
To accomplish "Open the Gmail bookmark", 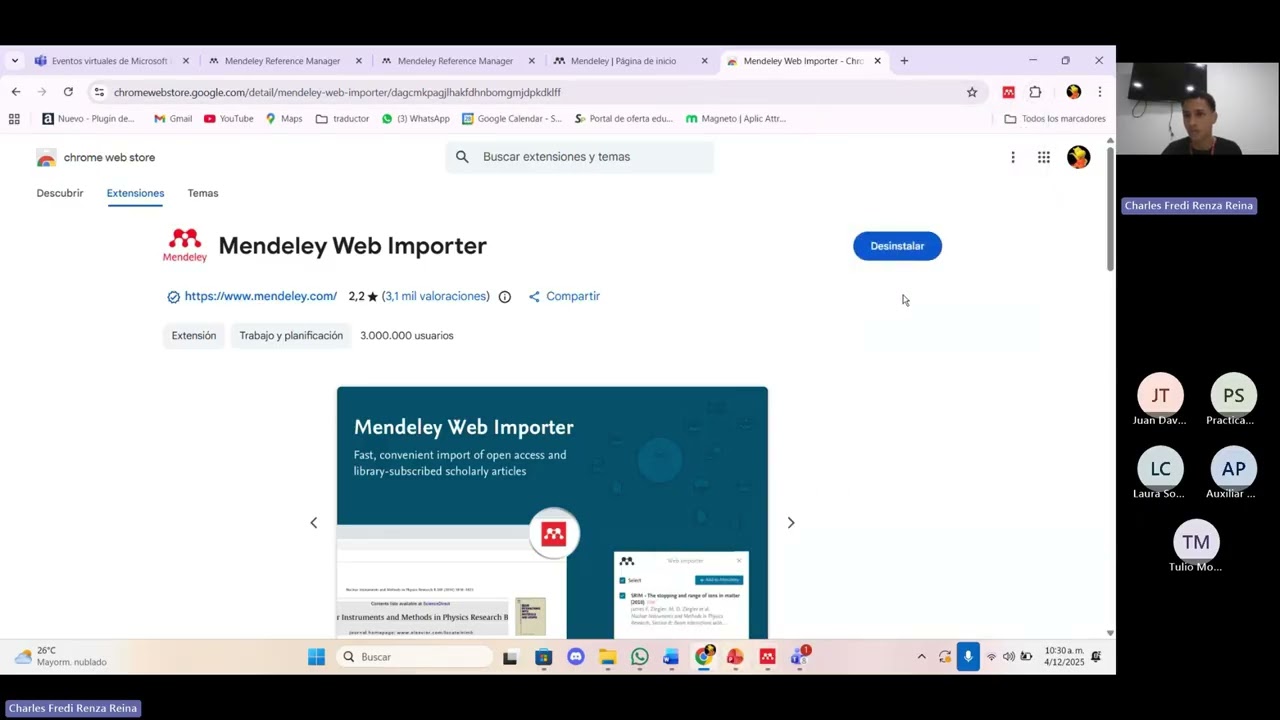I will (172, 119).
